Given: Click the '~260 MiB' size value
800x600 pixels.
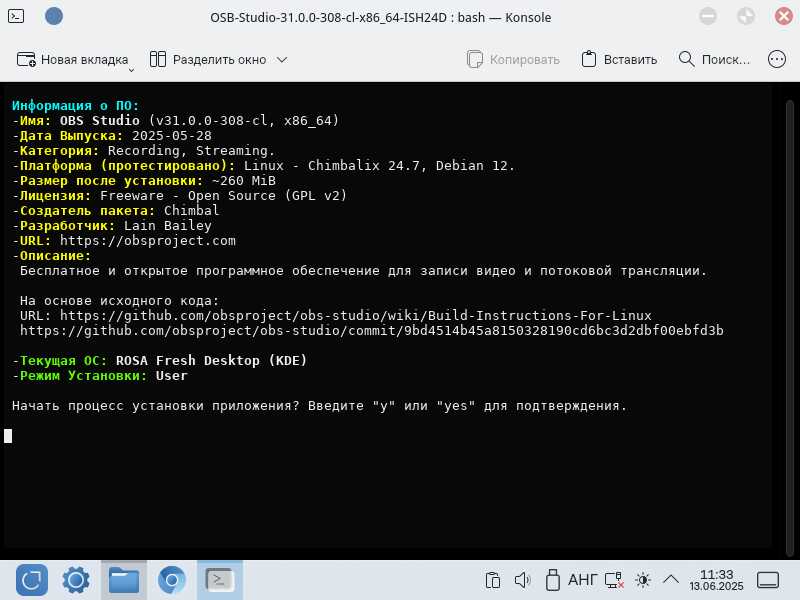Looking at the screenshot, I should [x=243, y=181].
